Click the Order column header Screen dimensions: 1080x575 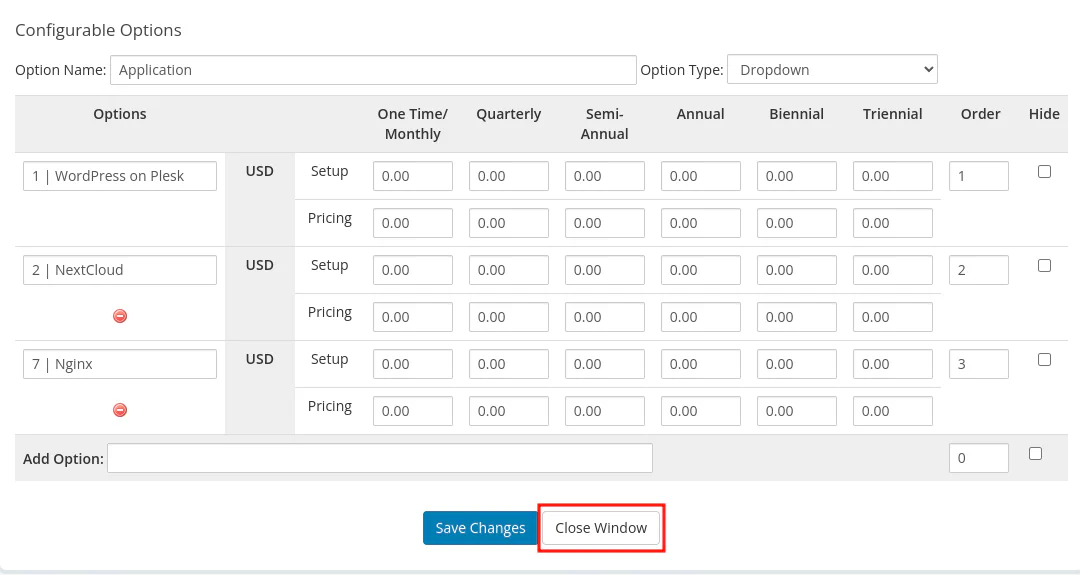click(981, 114)
